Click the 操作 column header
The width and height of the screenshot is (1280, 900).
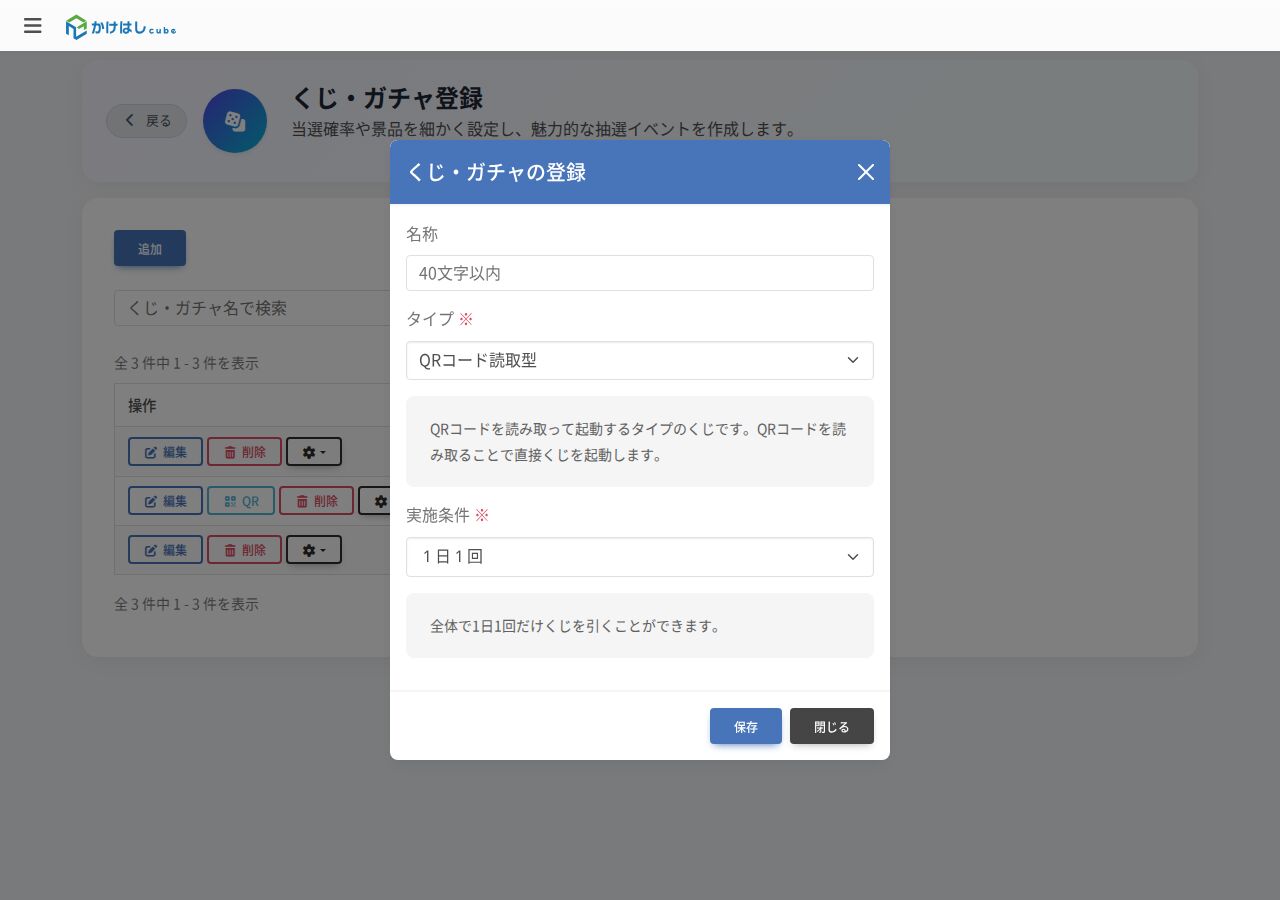pyautogui.click(x=142, y=406)
